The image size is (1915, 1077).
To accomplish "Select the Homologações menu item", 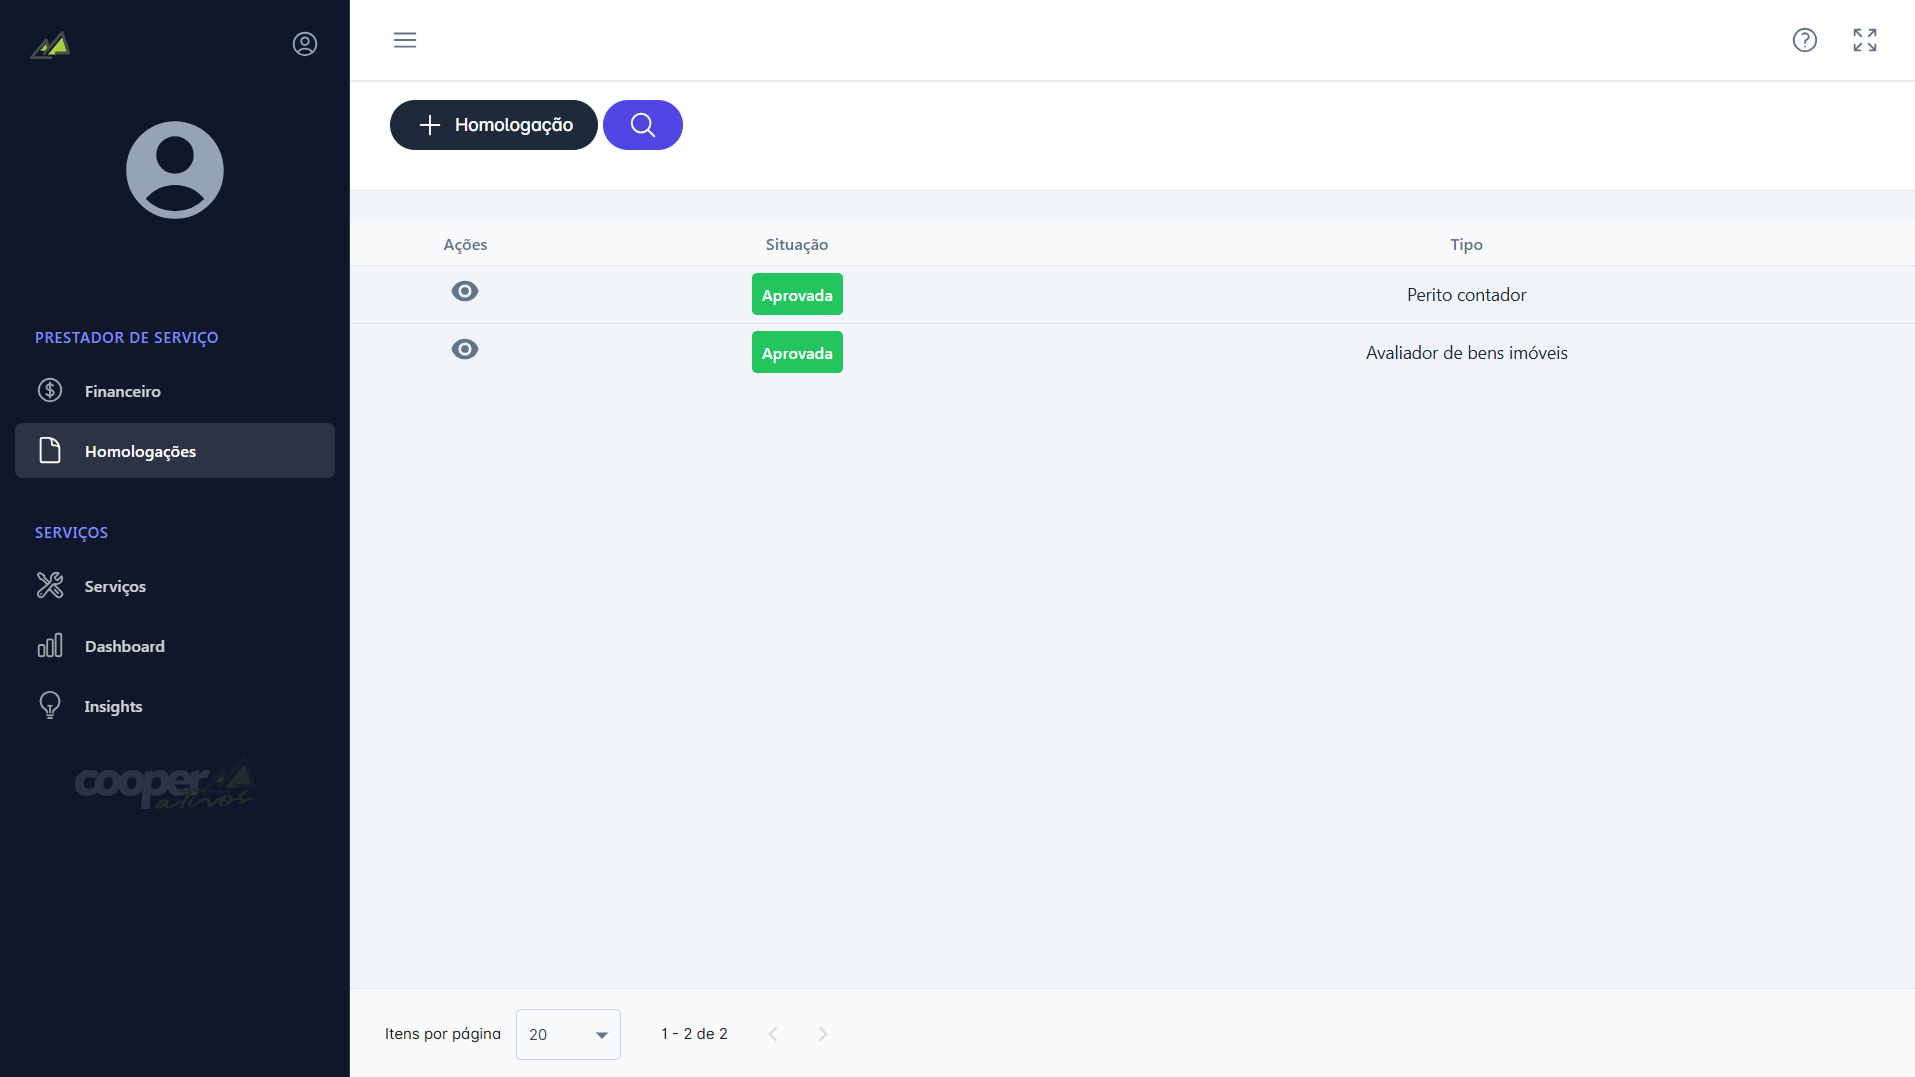I will point(175,451).
